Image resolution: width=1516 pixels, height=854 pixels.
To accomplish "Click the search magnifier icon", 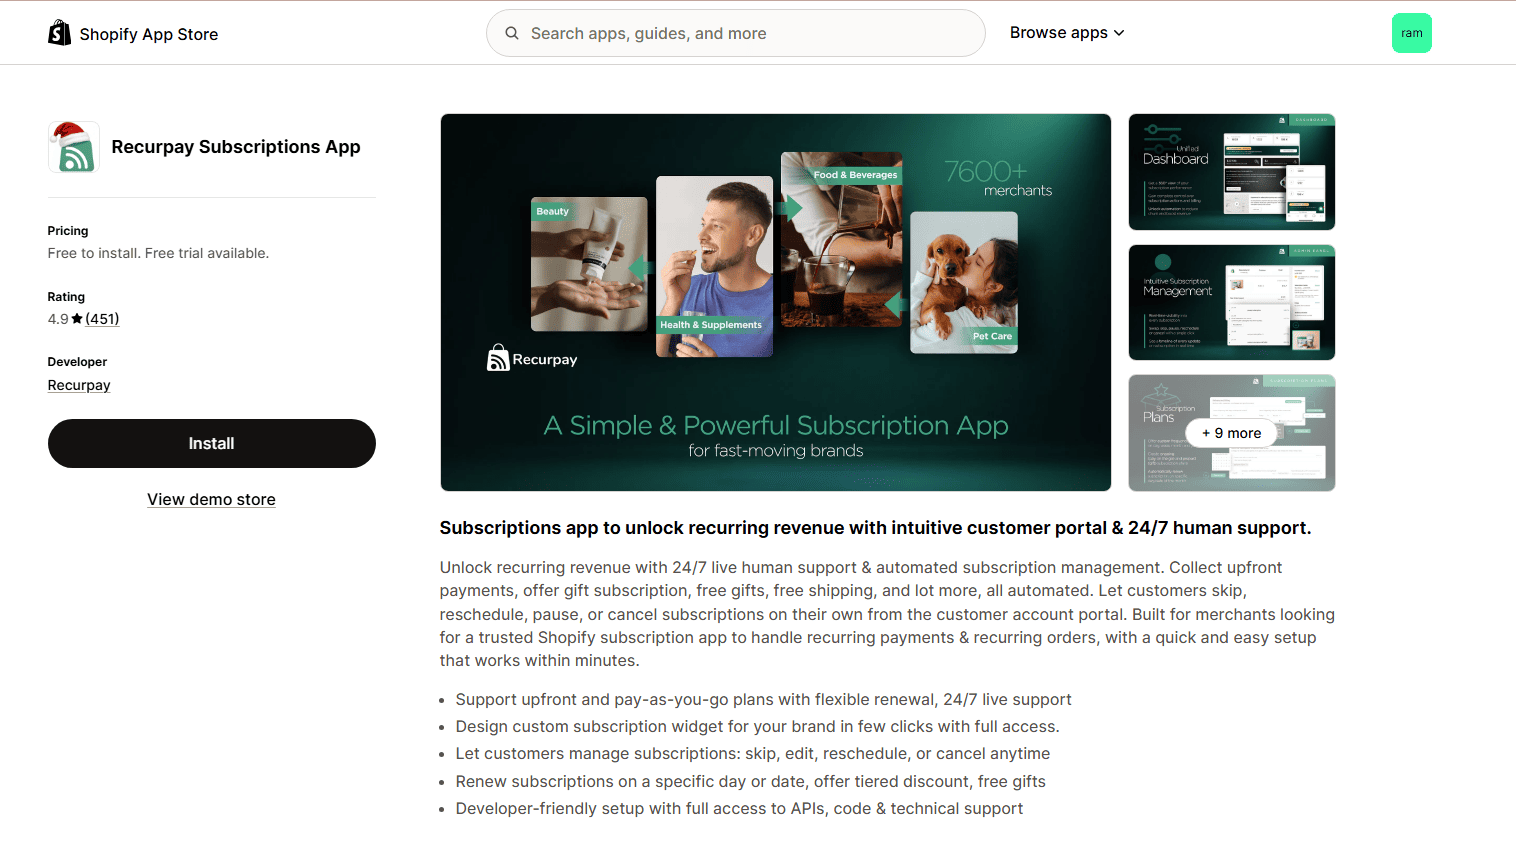I will [x=512, y=33].
